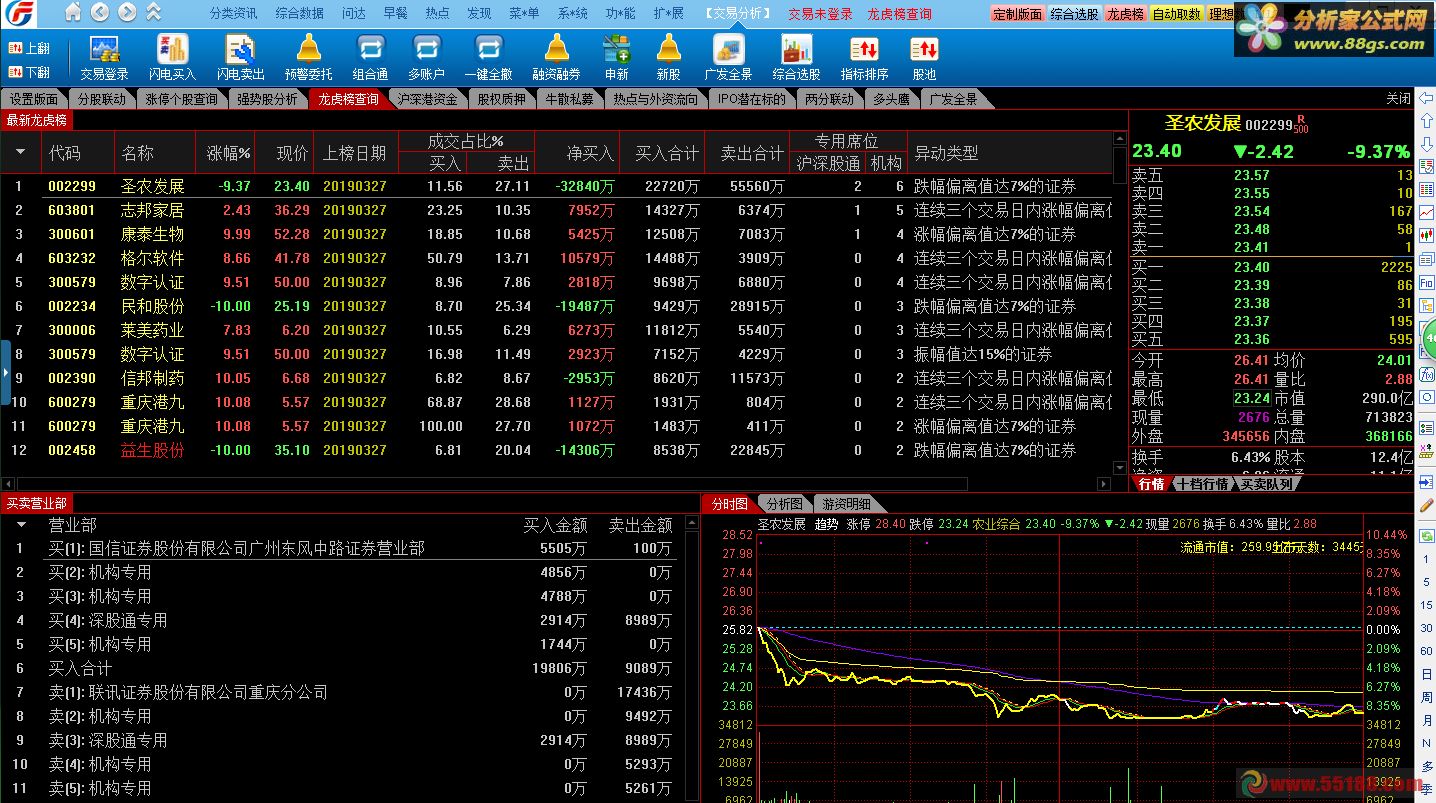Expand the left edge side panel handle
1436x803 pixels.
click(x=5, y=372)
